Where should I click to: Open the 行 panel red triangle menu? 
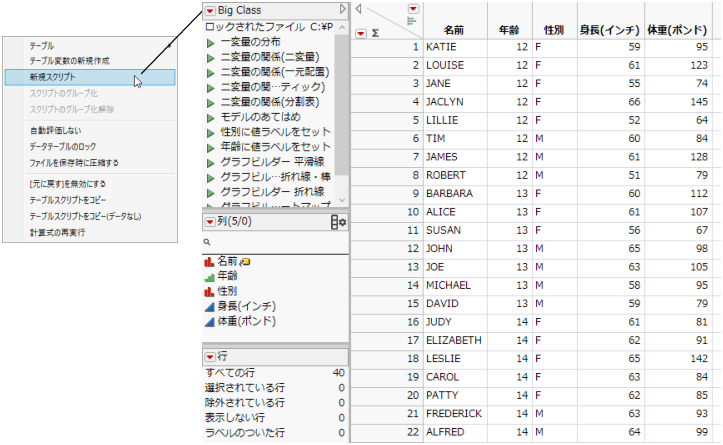pos(209,357)
